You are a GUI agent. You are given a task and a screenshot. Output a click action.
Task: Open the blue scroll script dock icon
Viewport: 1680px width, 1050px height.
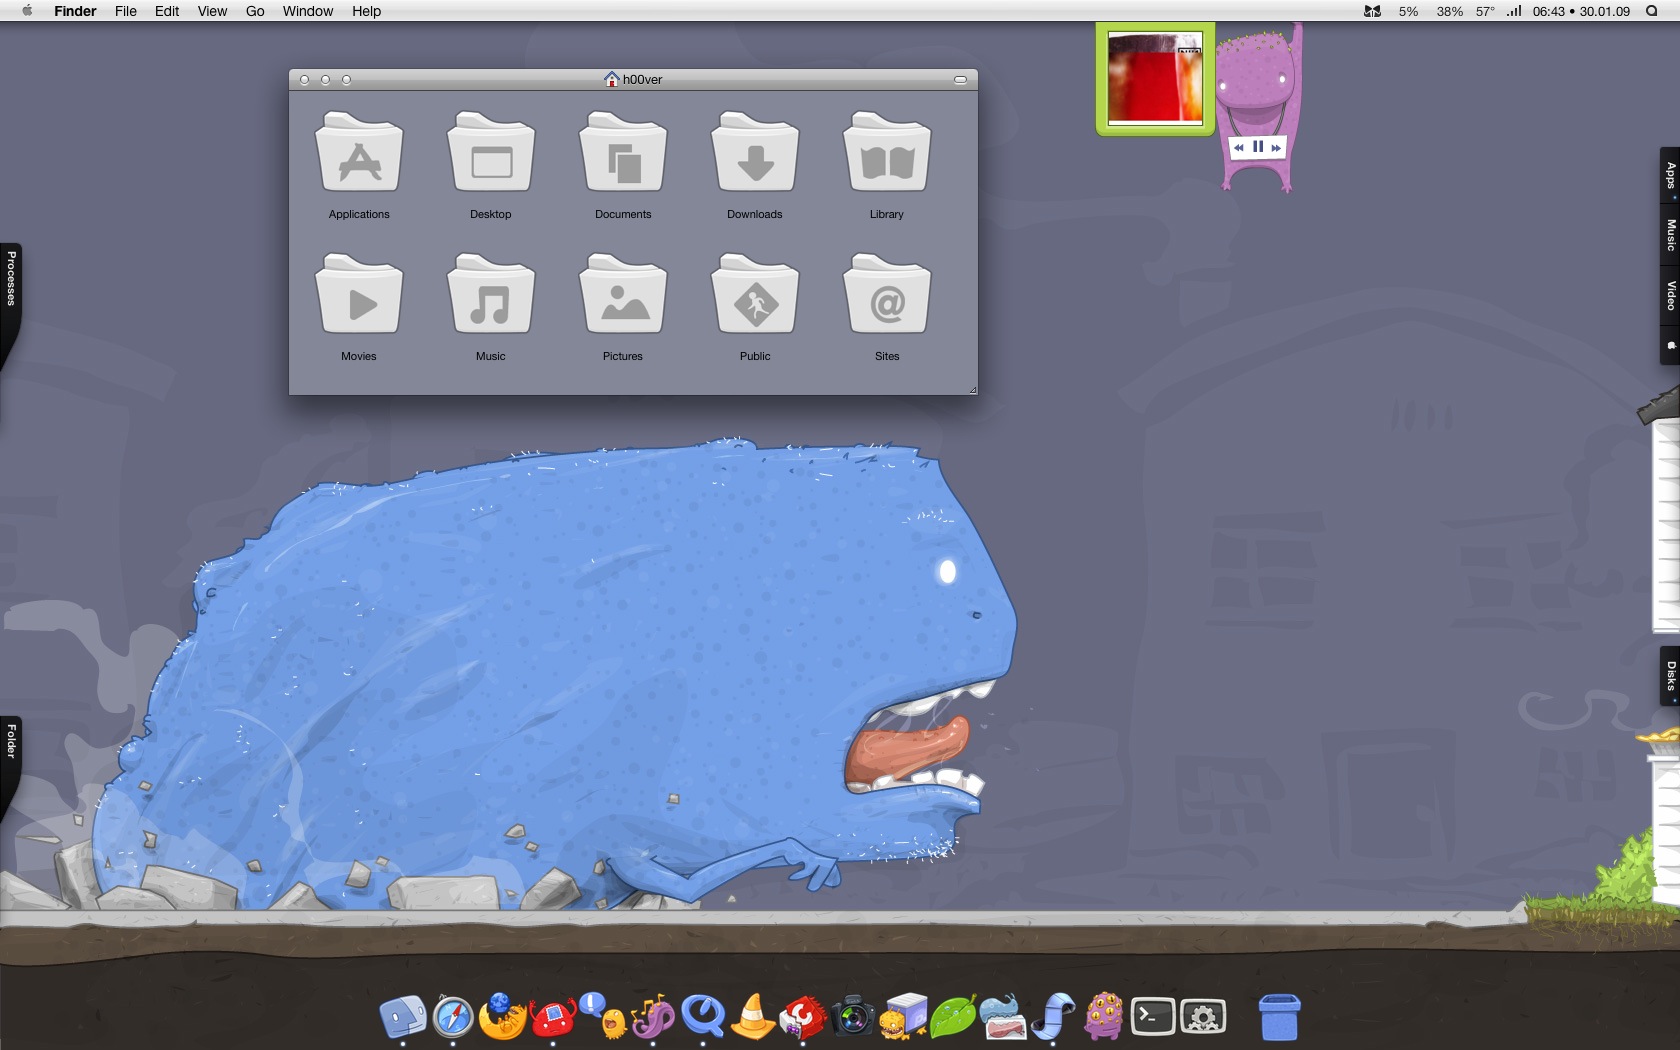[1053, 1017]
